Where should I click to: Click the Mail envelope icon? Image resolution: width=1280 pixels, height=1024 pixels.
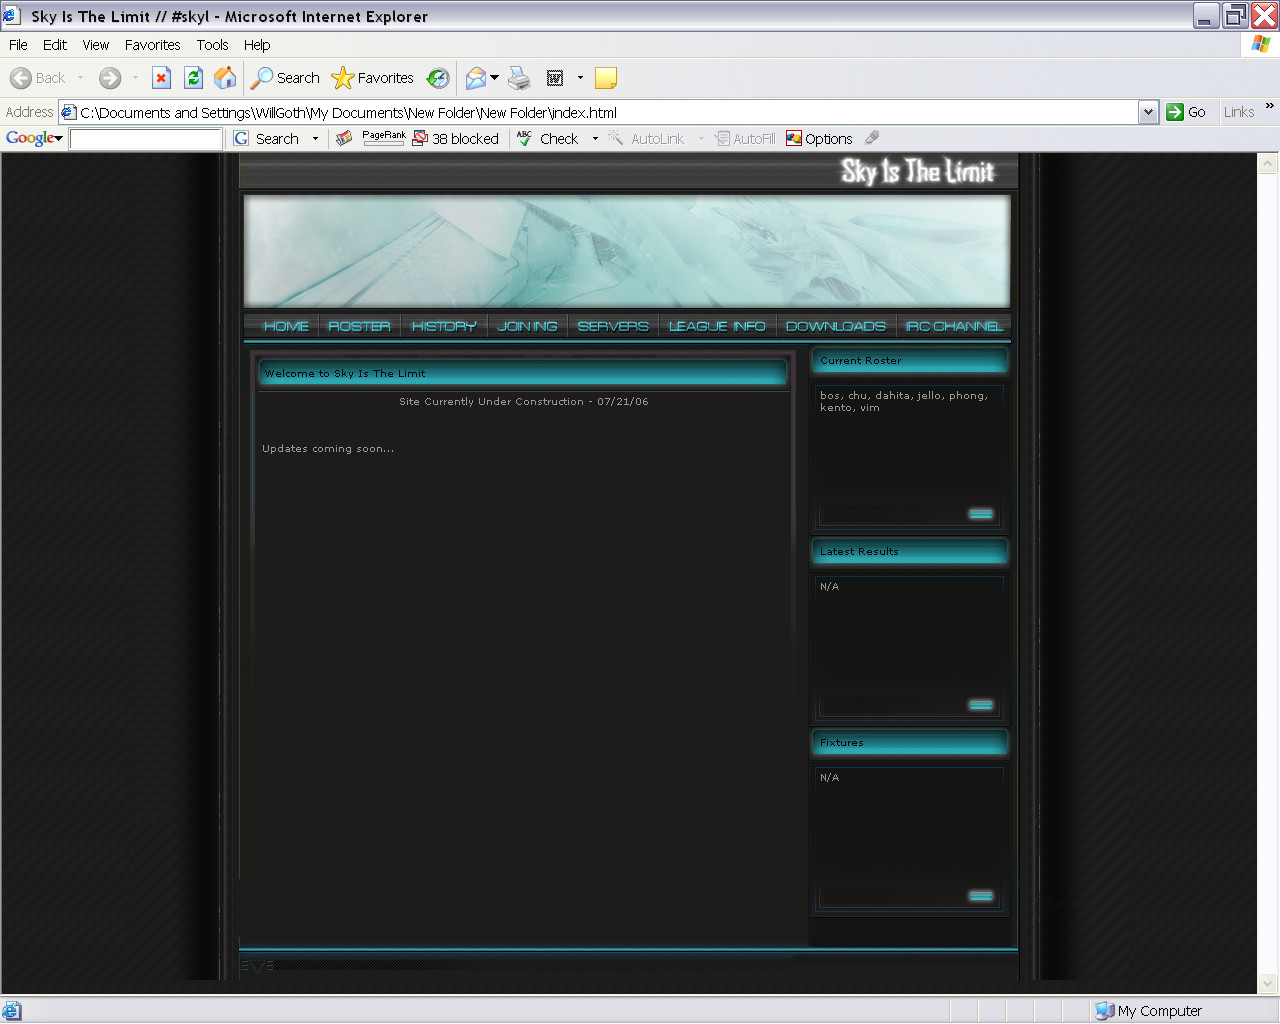tap(476, 78)
